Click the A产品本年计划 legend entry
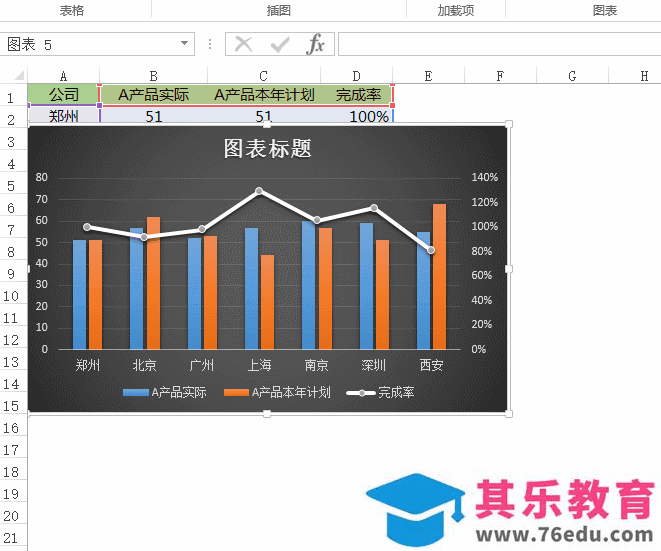 coord(277,392)
